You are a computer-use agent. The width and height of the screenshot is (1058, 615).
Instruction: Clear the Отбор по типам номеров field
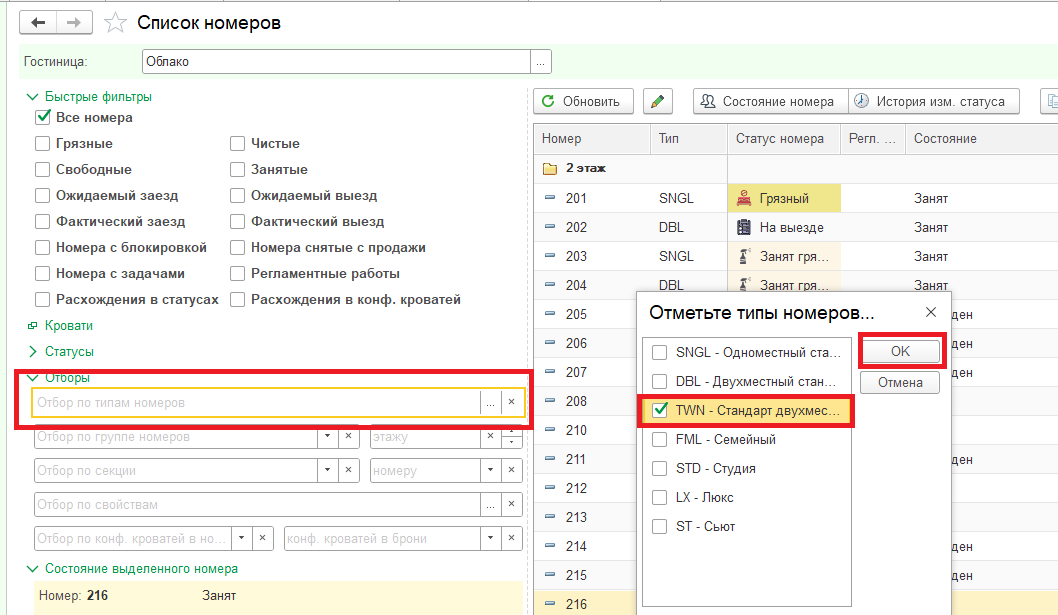(511, 402)
